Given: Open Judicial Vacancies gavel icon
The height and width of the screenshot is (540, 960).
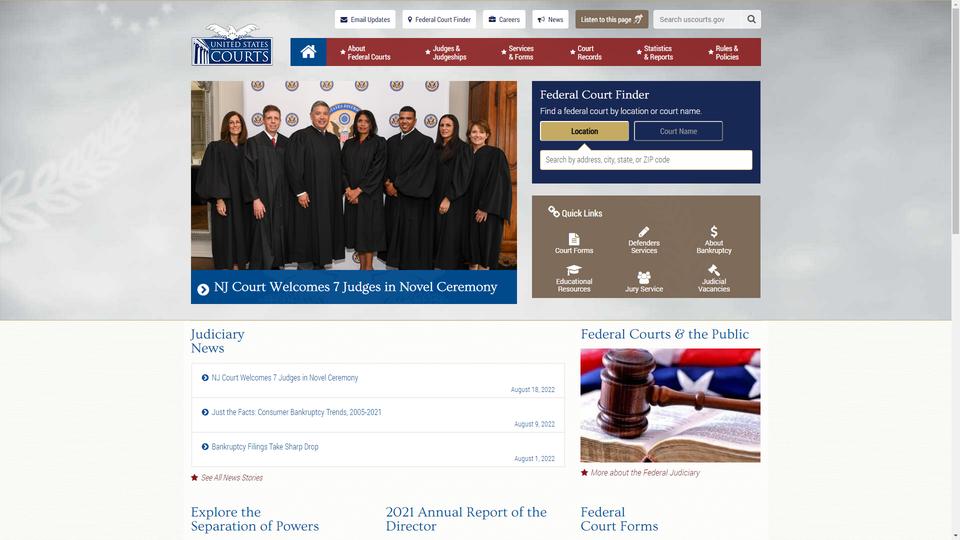Looking at the screenshot, I should (x=714, y=270).
